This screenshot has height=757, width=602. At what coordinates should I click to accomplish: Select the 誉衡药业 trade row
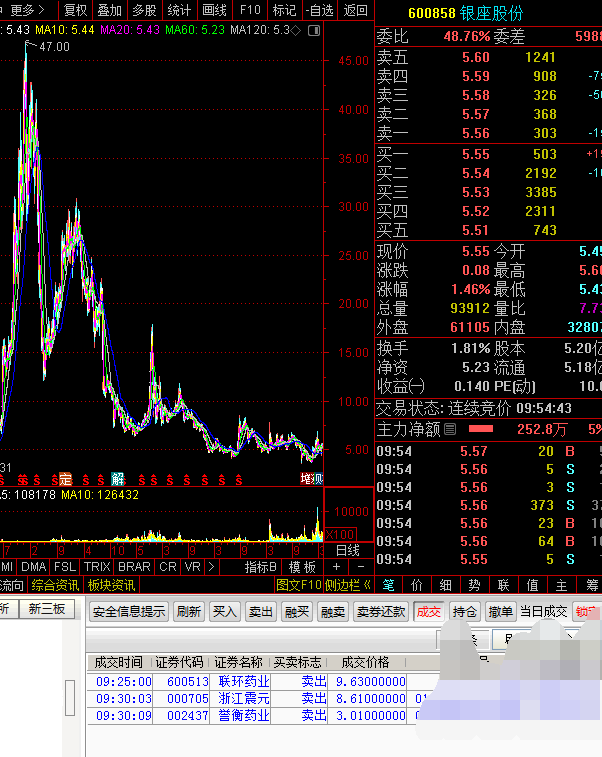click(x=251, y=715)
